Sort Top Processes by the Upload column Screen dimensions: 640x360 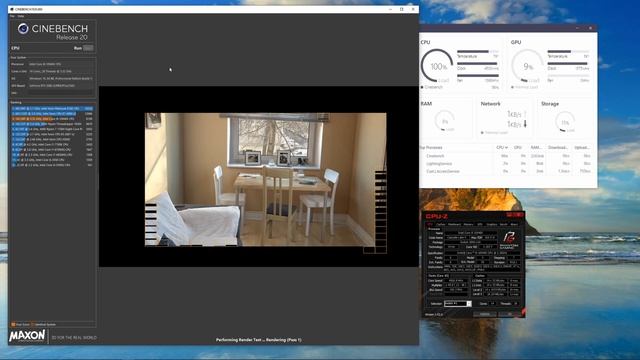coord(581,147)
